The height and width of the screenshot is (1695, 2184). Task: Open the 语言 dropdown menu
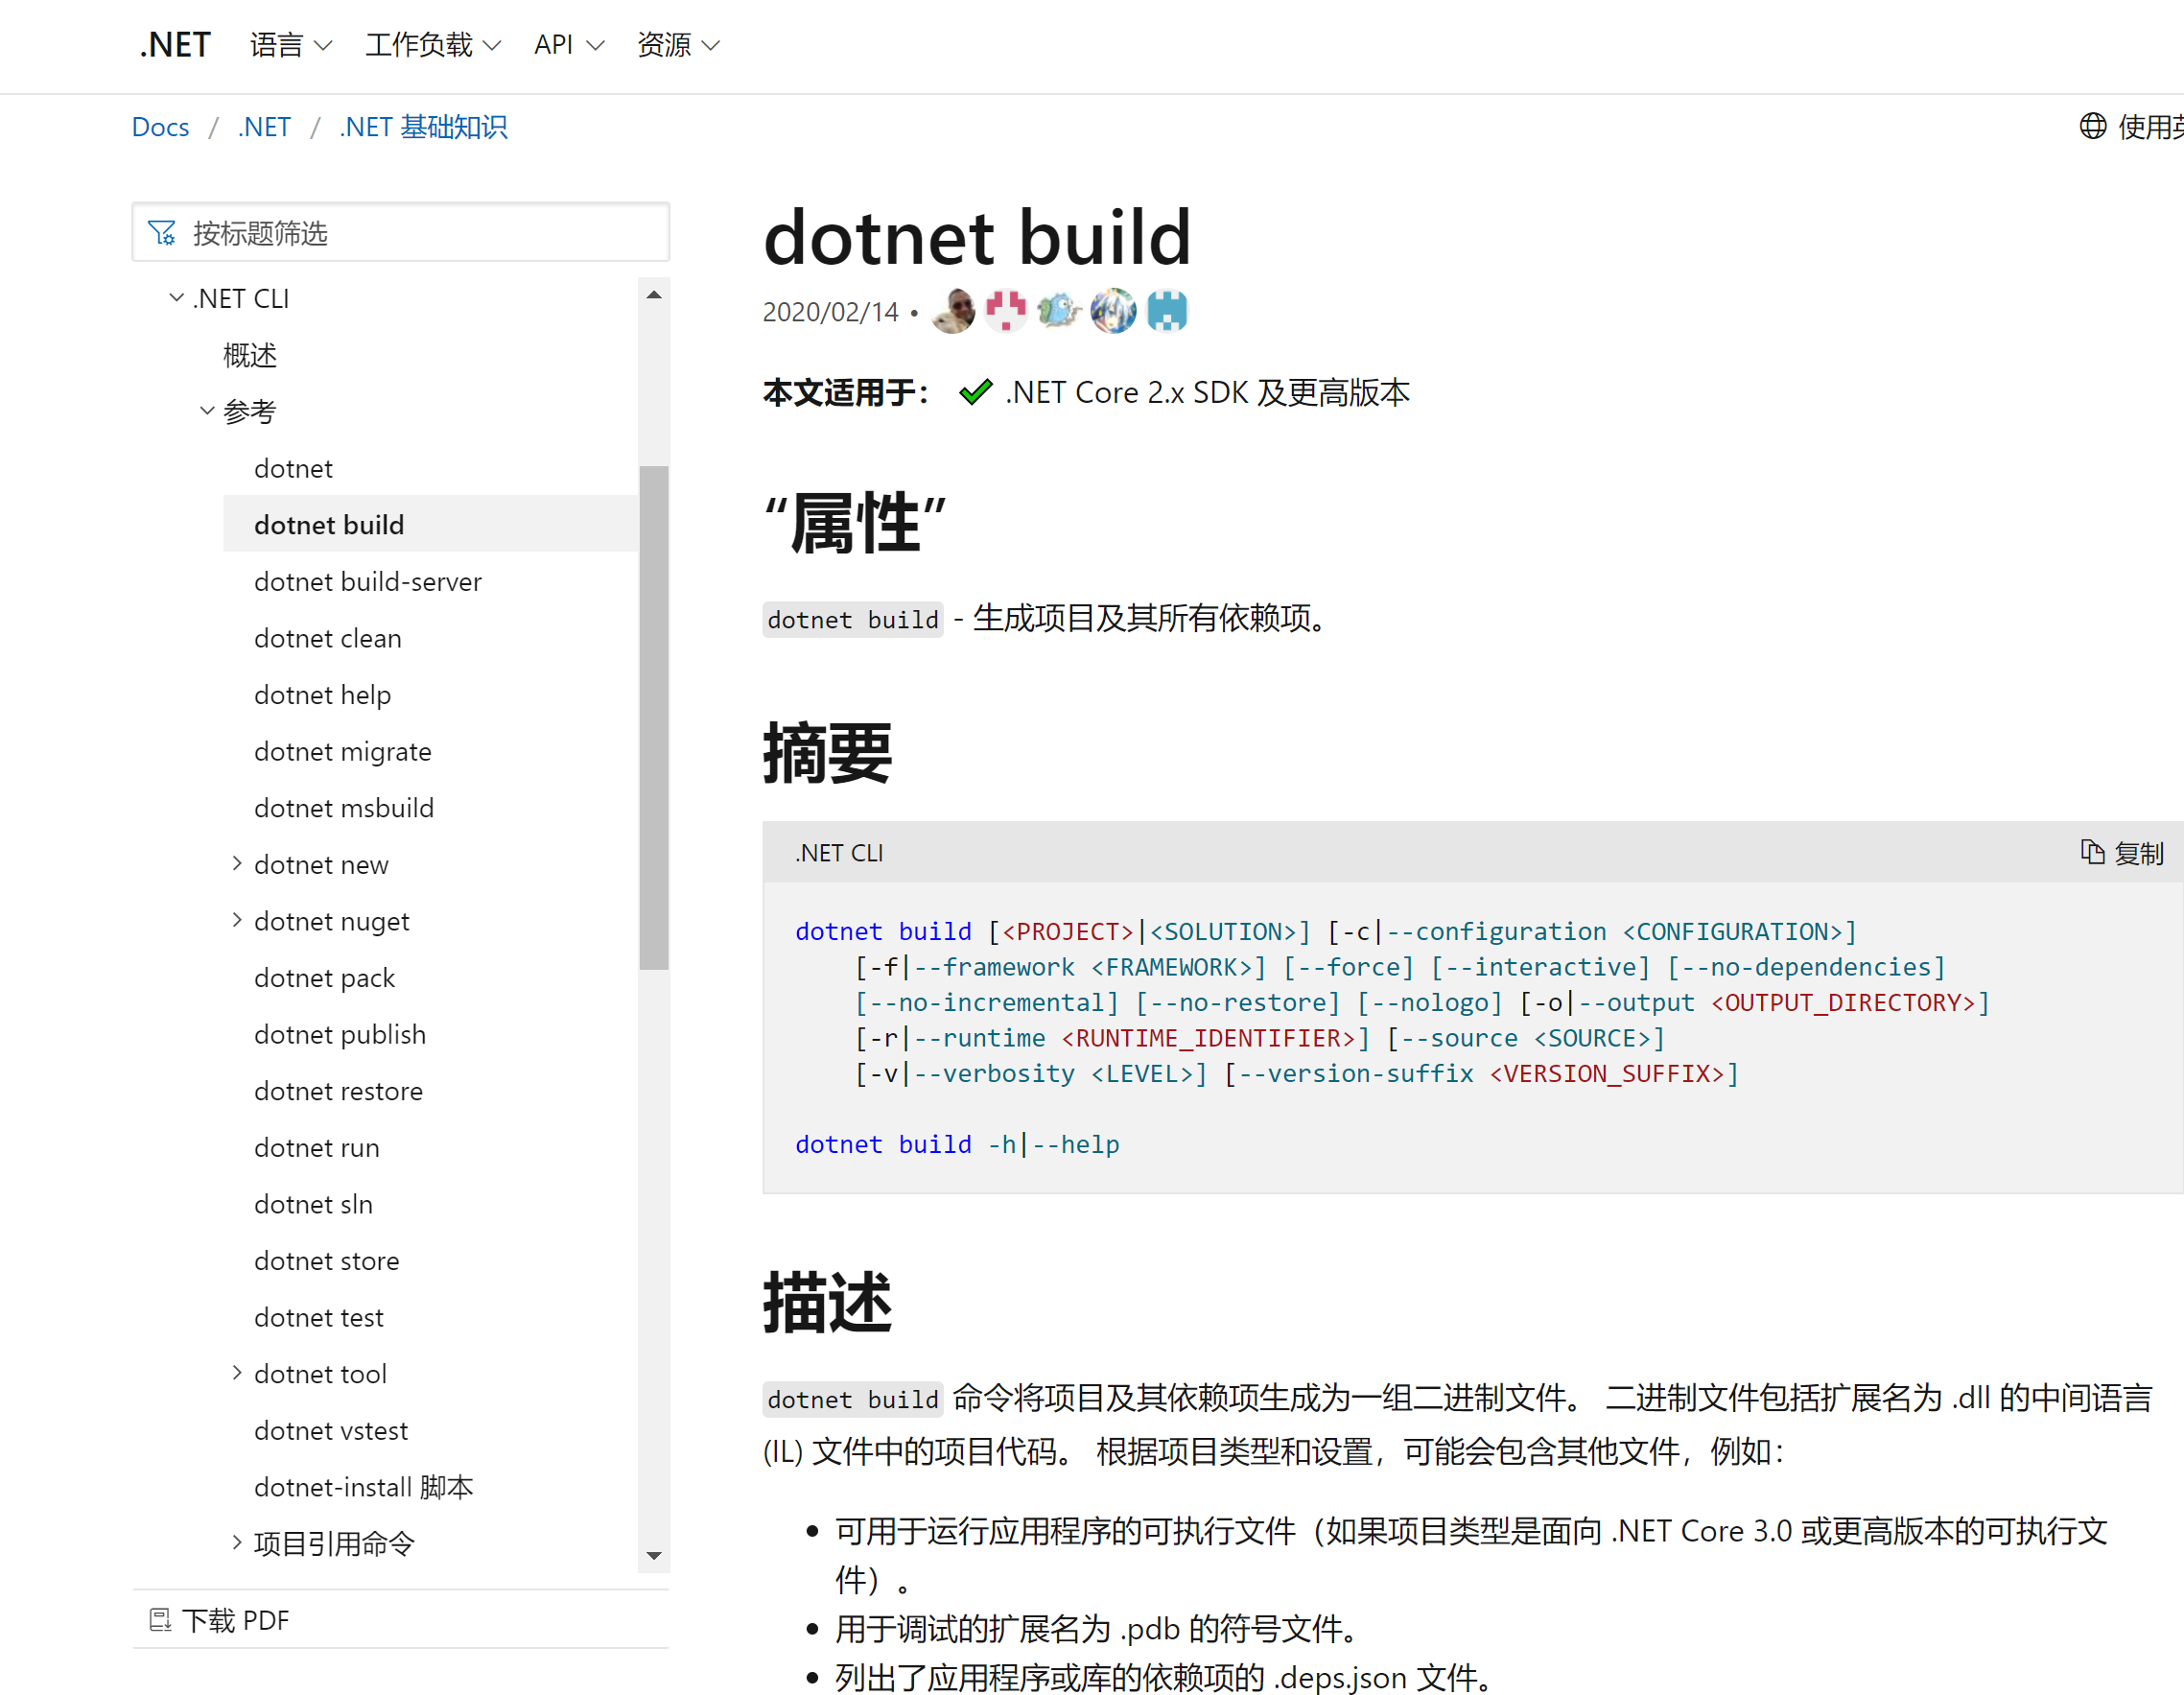coord(290,45)
